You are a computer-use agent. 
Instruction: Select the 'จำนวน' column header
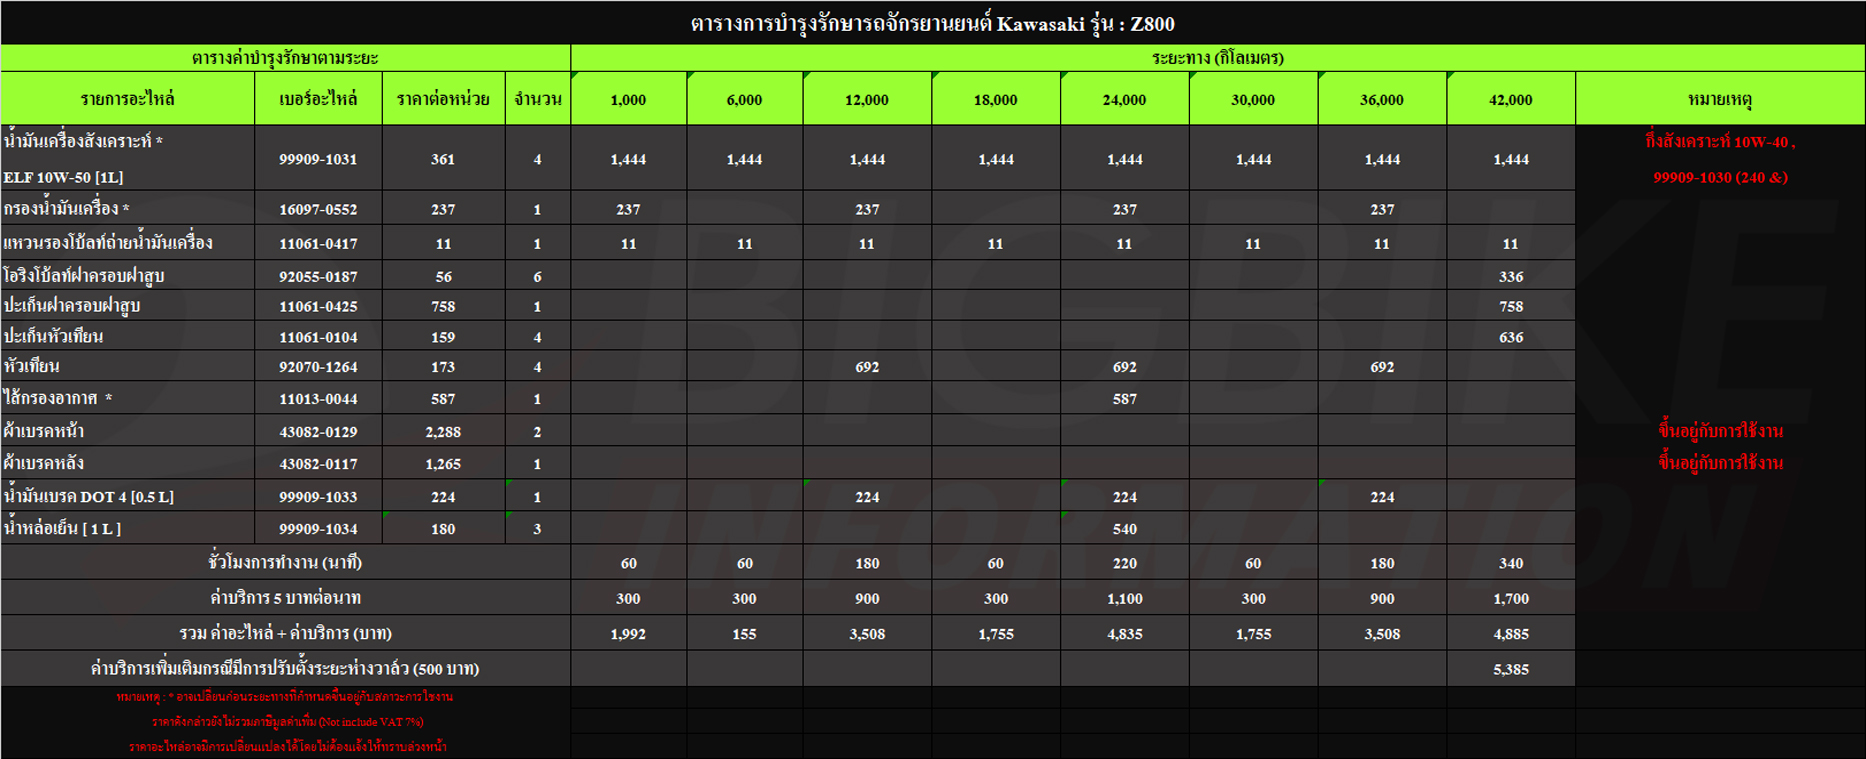(x=538, y=99)
